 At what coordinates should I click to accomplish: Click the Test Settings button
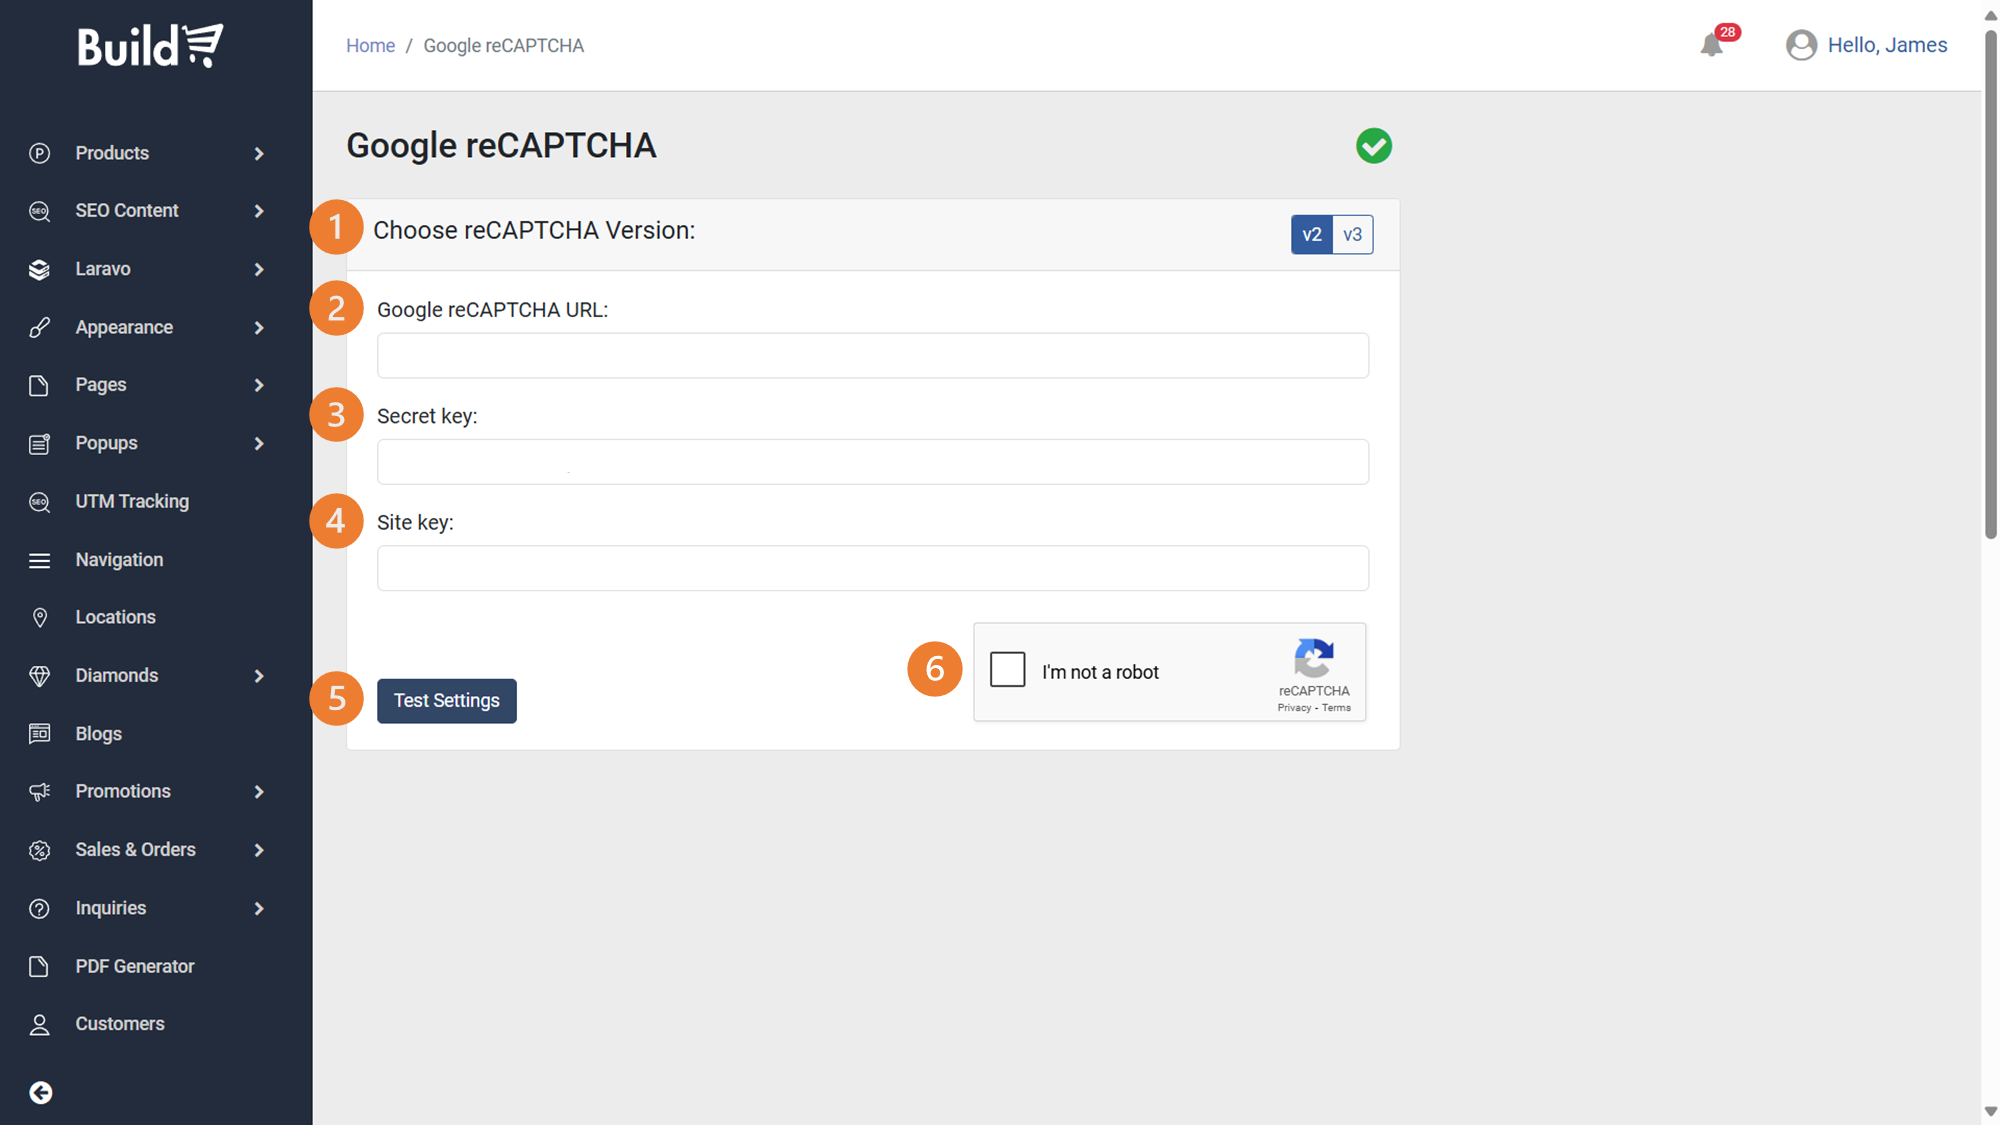coord(446,701)
